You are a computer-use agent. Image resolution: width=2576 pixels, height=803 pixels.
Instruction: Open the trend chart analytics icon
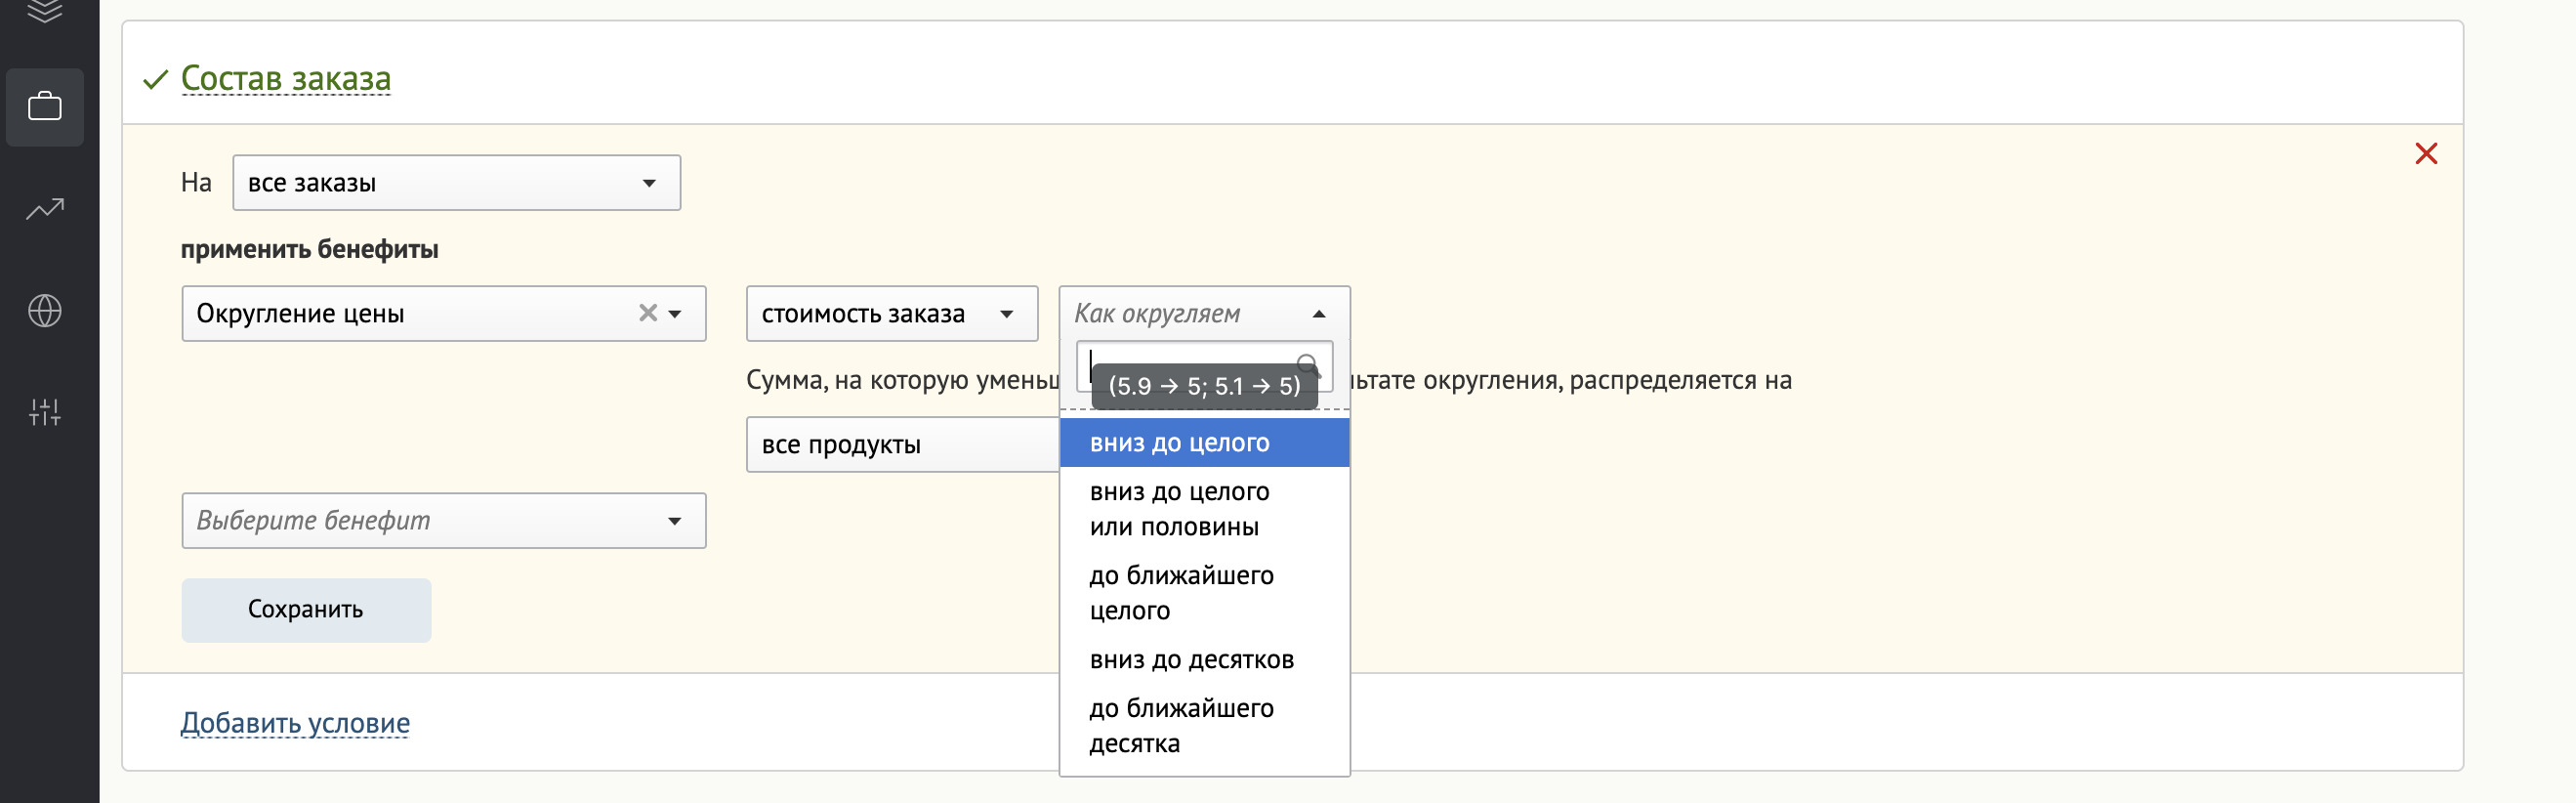pyautogui.click(x=44, y=209)
